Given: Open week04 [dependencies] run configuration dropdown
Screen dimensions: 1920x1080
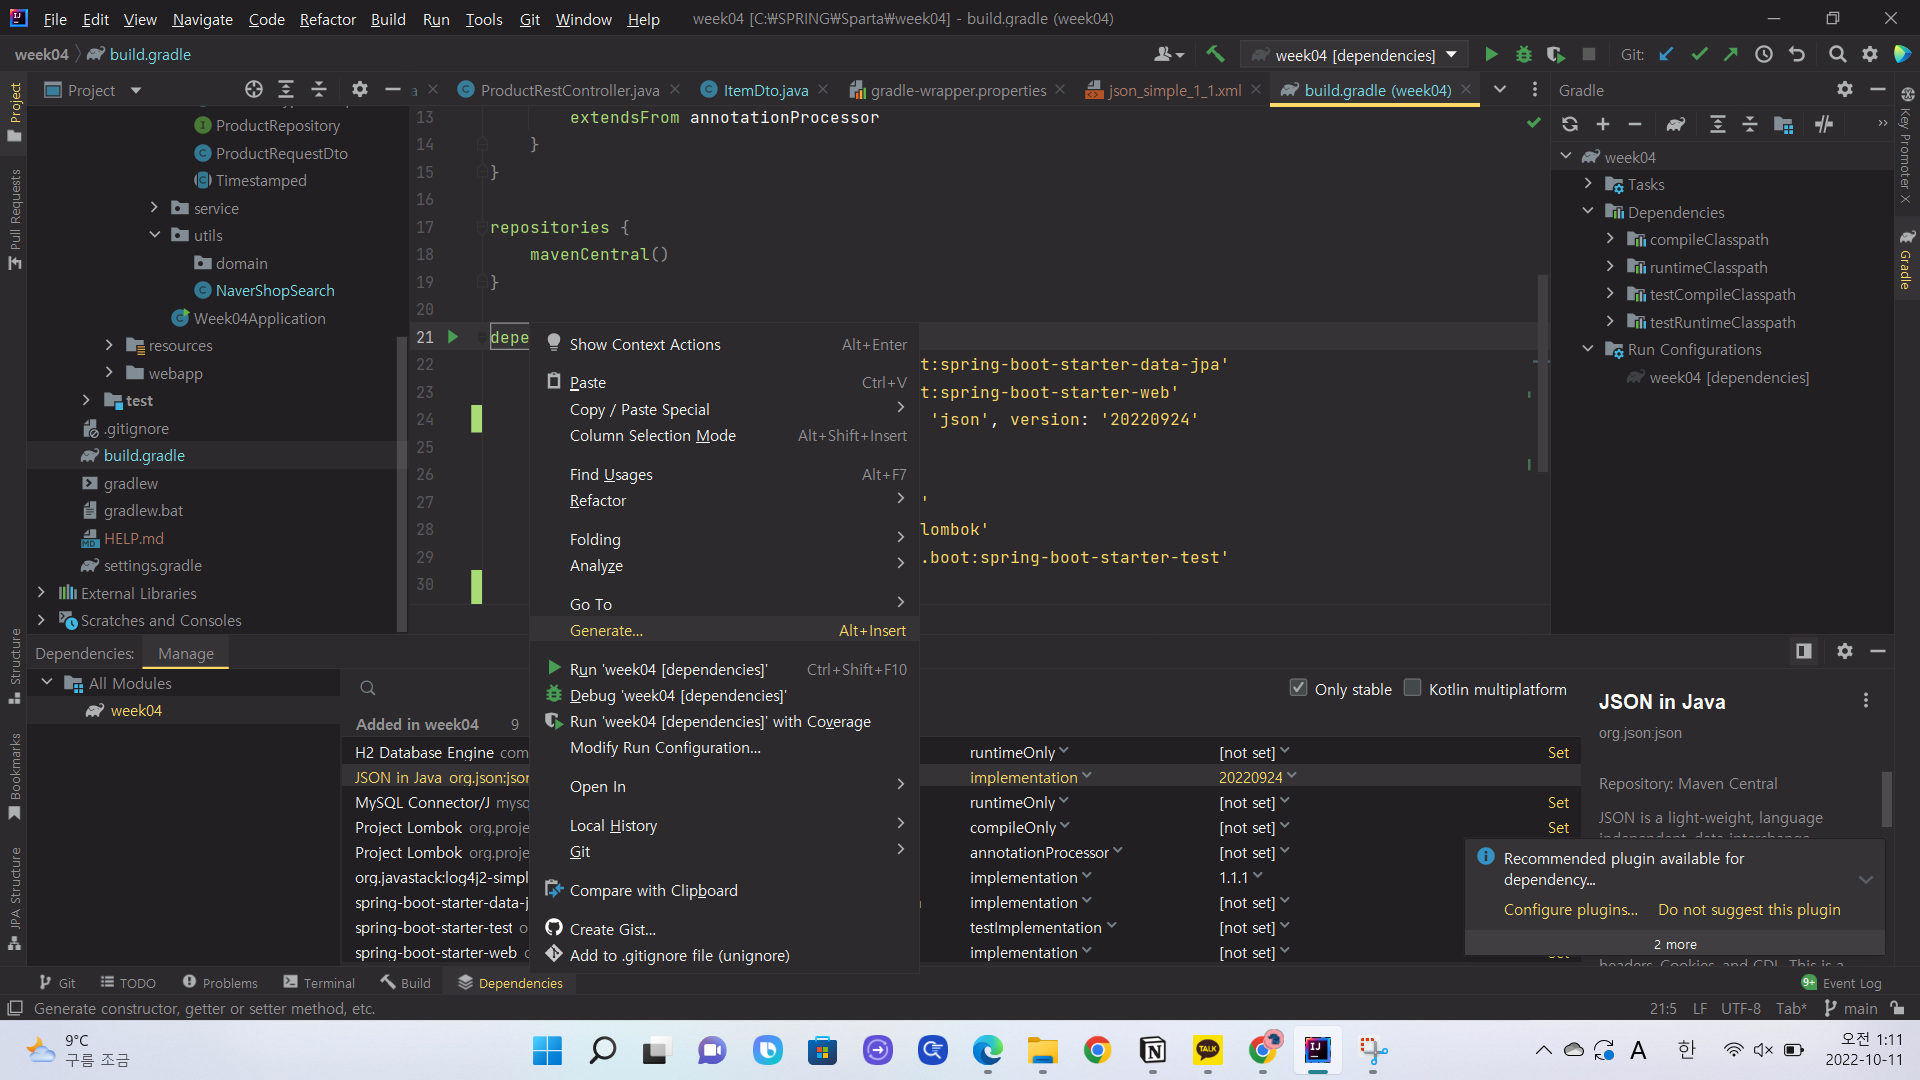Looking at the screenshot, I should pyautogui.click(x=1355, y=55).
